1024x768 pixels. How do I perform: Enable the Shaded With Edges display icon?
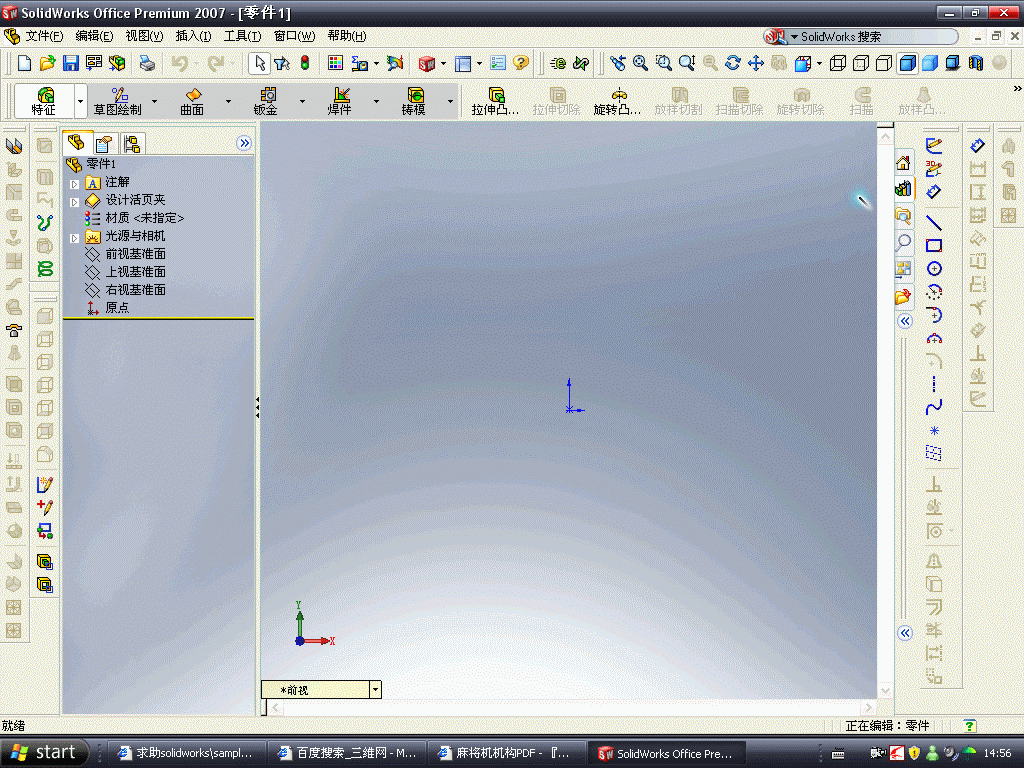(907, 63)
